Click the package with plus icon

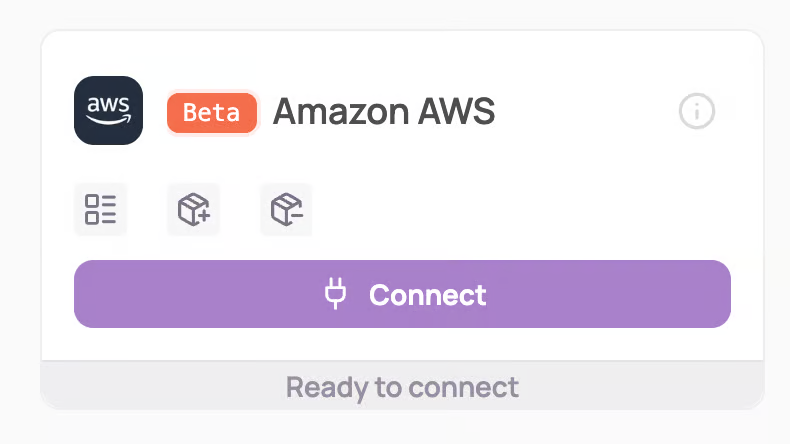point(193,210)
